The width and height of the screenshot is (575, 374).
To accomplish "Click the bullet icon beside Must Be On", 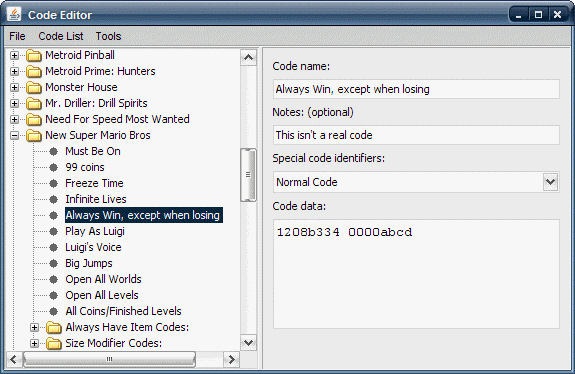I will (x=54, y=151).
